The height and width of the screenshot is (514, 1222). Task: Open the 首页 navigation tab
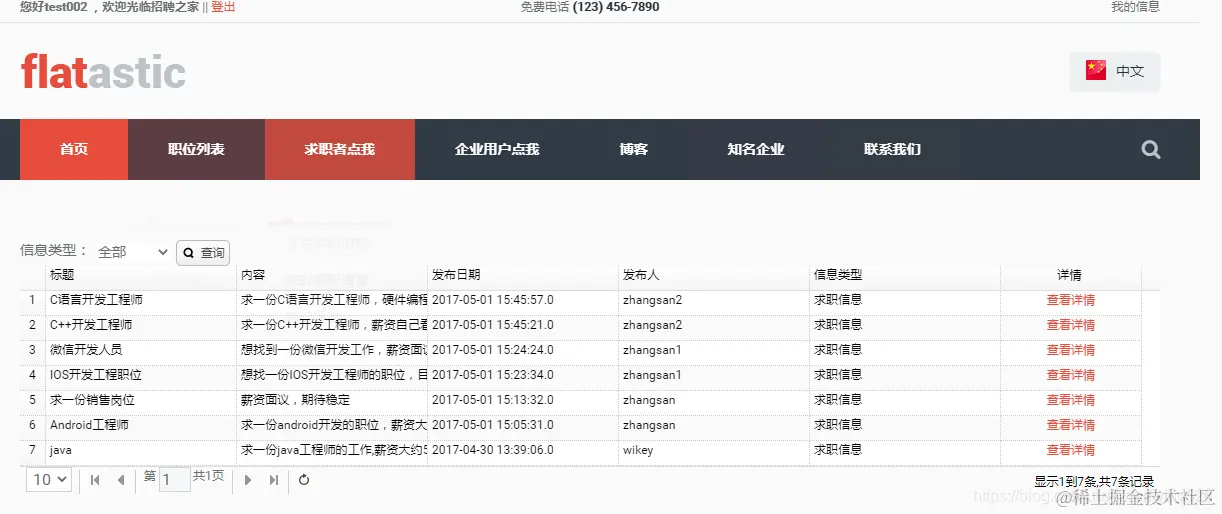tap(74, 149)
